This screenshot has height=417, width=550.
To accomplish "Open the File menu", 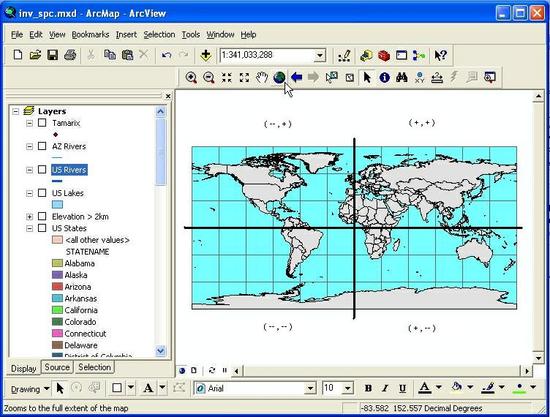I will [x=17, y=34].
